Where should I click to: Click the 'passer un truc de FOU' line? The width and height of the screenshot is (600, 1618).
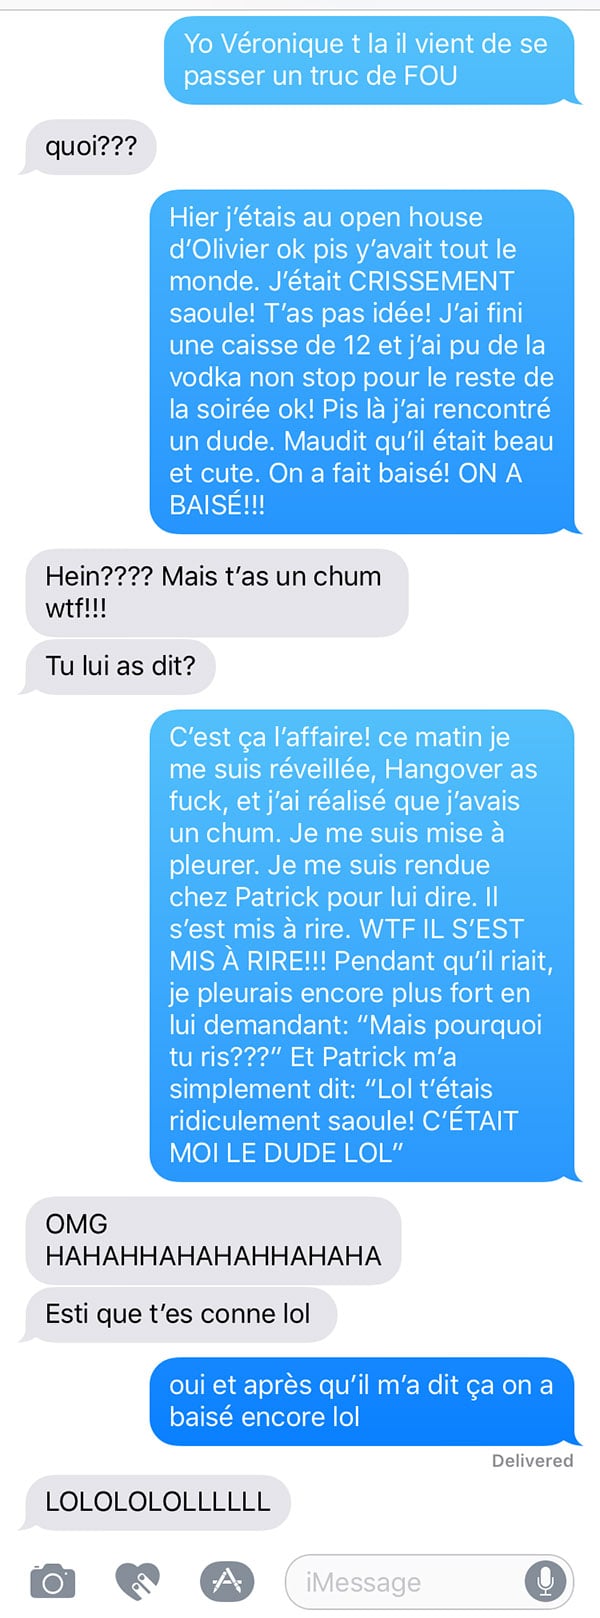coord(320,76)
